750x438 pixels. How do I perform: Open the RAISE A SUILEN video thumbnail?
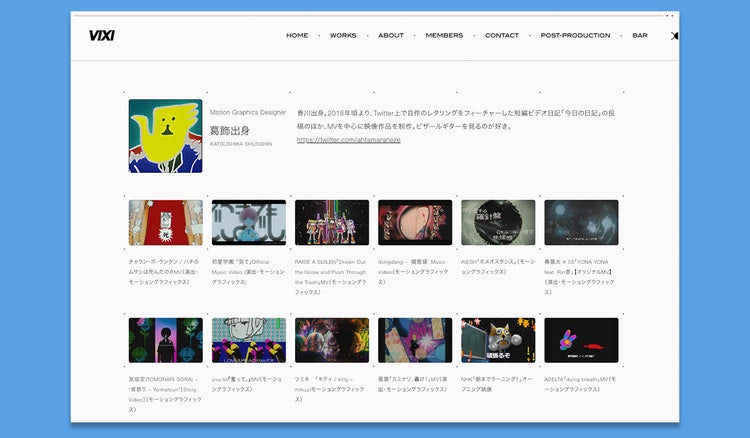coord(332,222)
